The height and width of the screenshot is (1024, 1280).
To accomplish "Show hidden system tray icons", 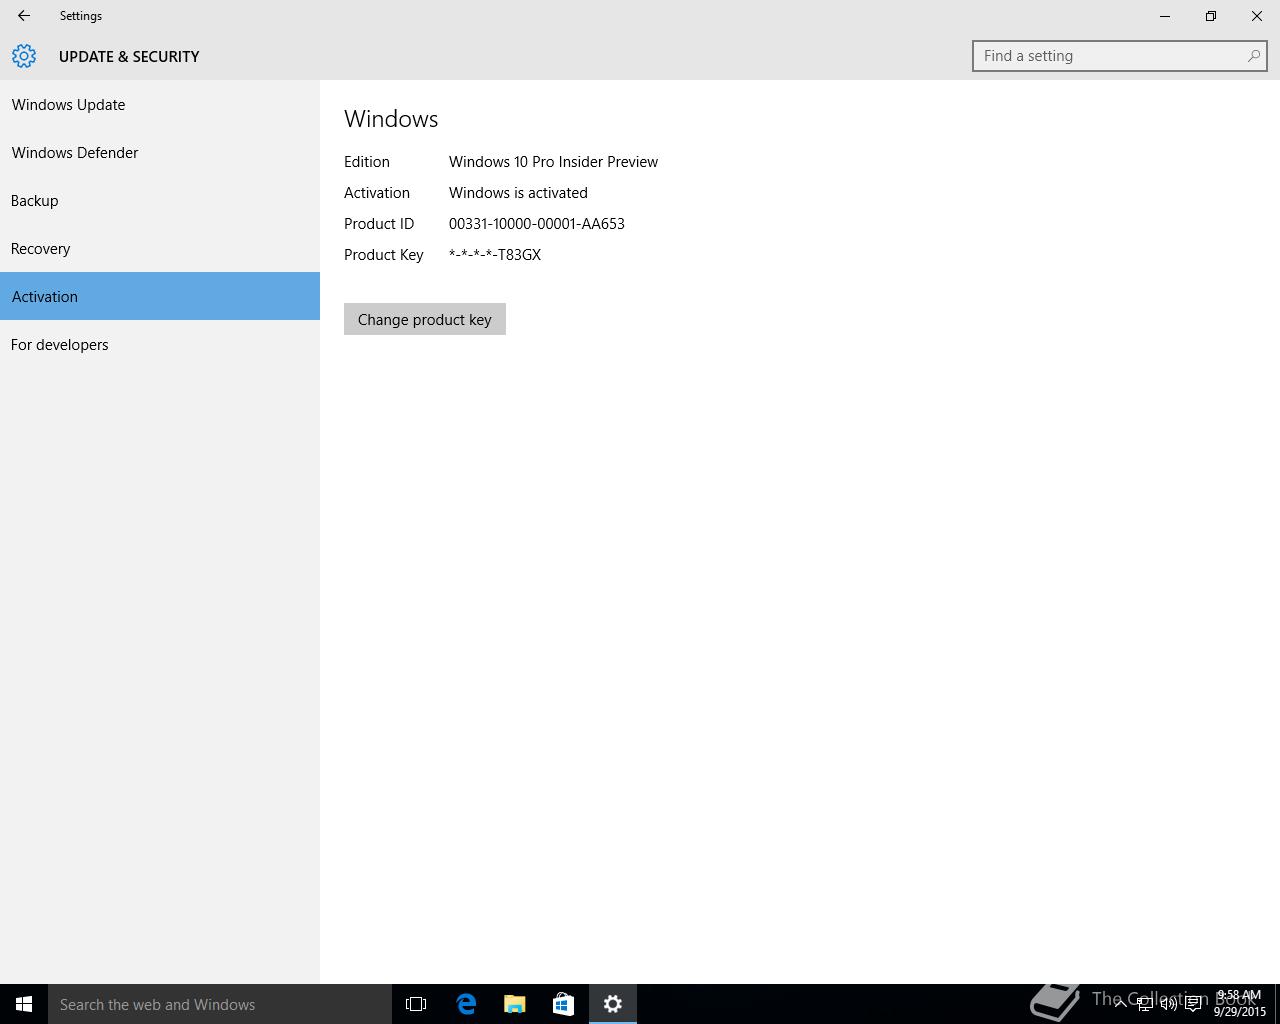I will [1120, 1004].
